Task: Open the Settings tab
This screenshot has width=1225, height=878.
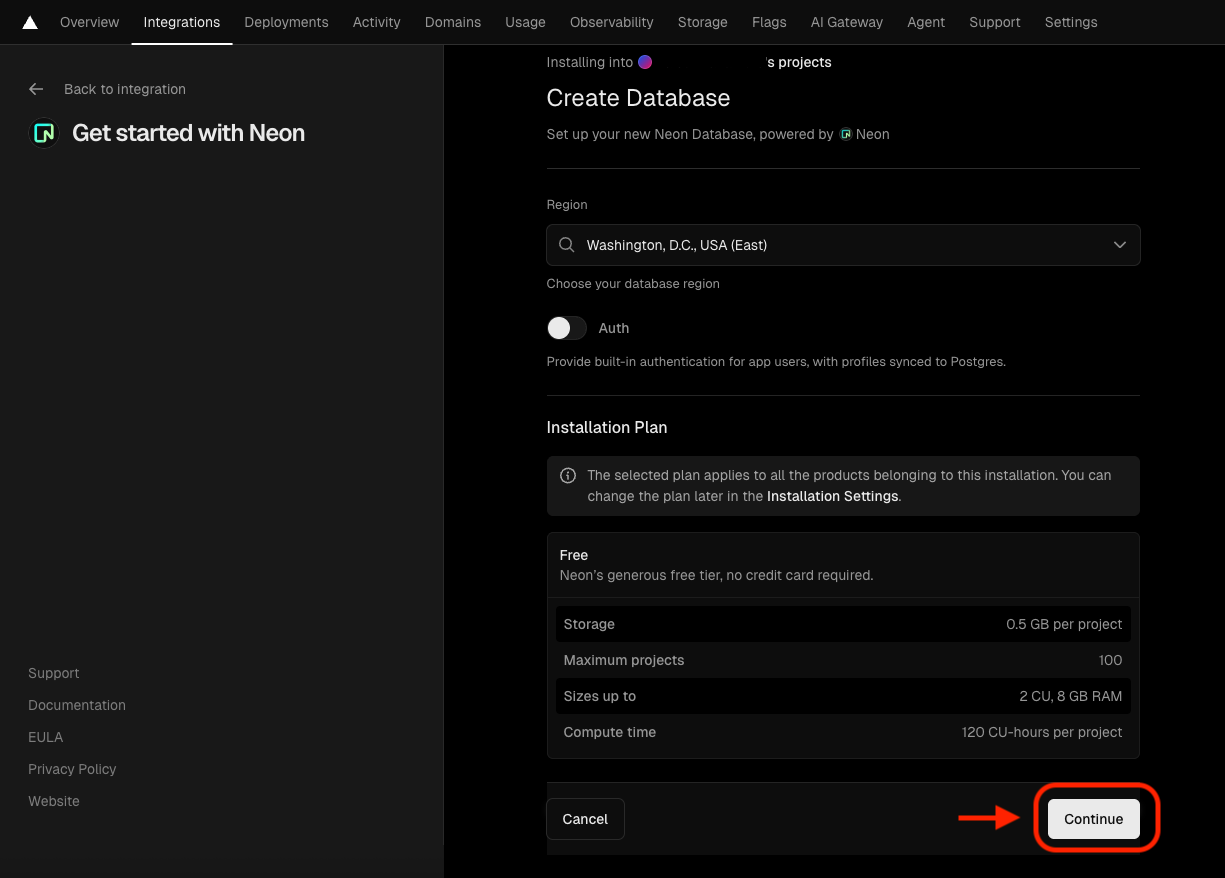Action: click(1071, 22)
